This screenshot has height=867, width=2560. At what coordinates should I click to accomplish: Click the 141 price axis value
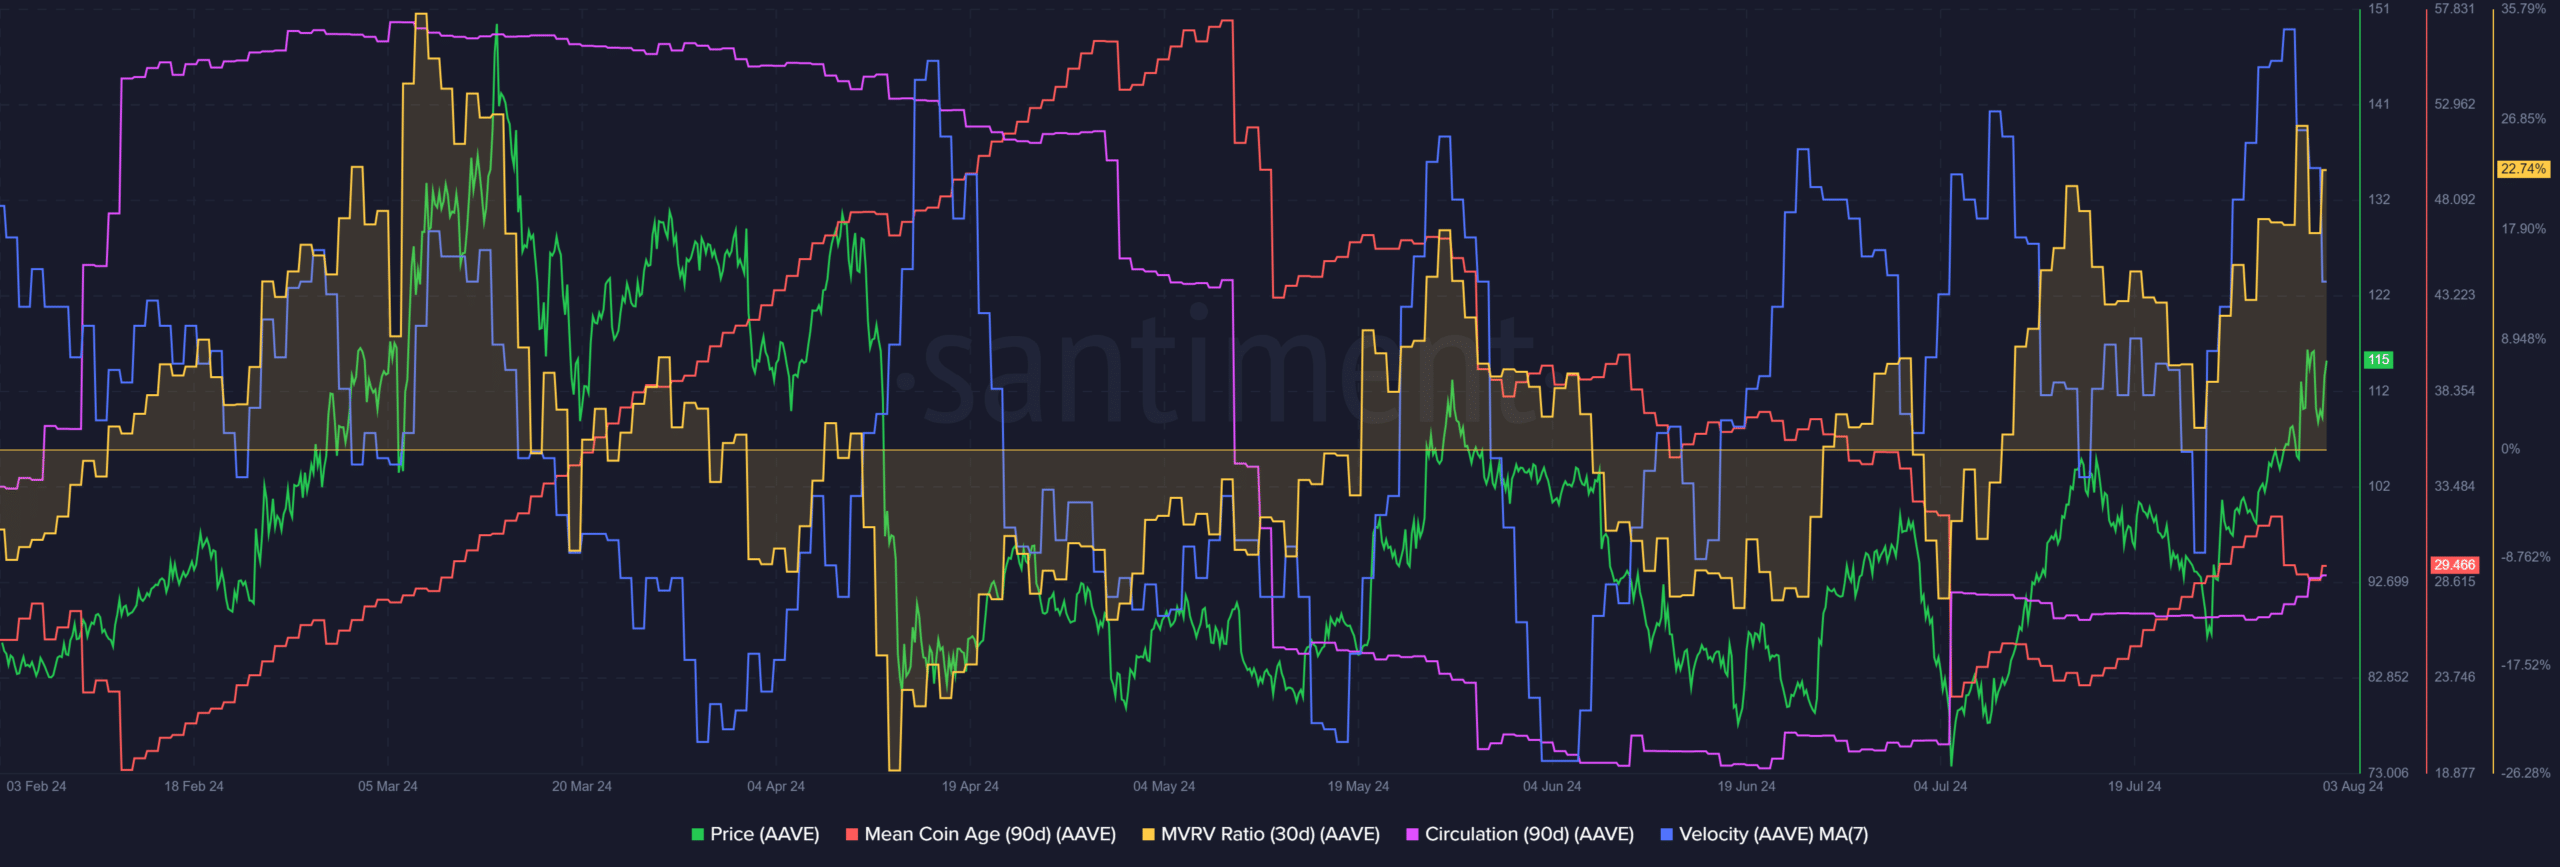2379,104
